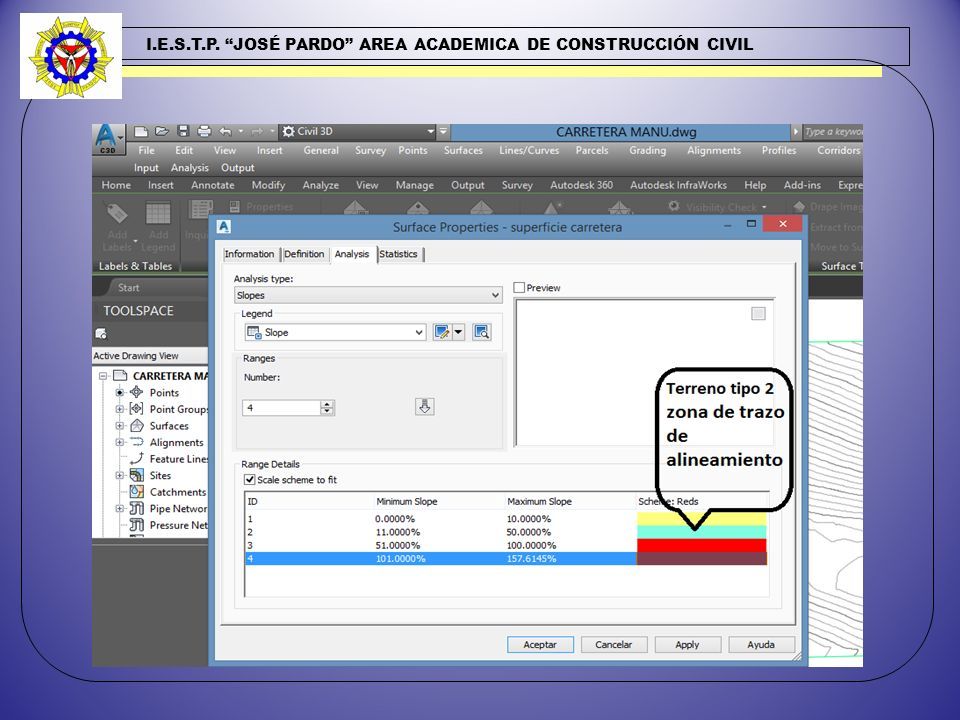Screen dimensions: 960x720
Task: Click the Points icon in the Toolspace tree
Action: click(137, 392)
